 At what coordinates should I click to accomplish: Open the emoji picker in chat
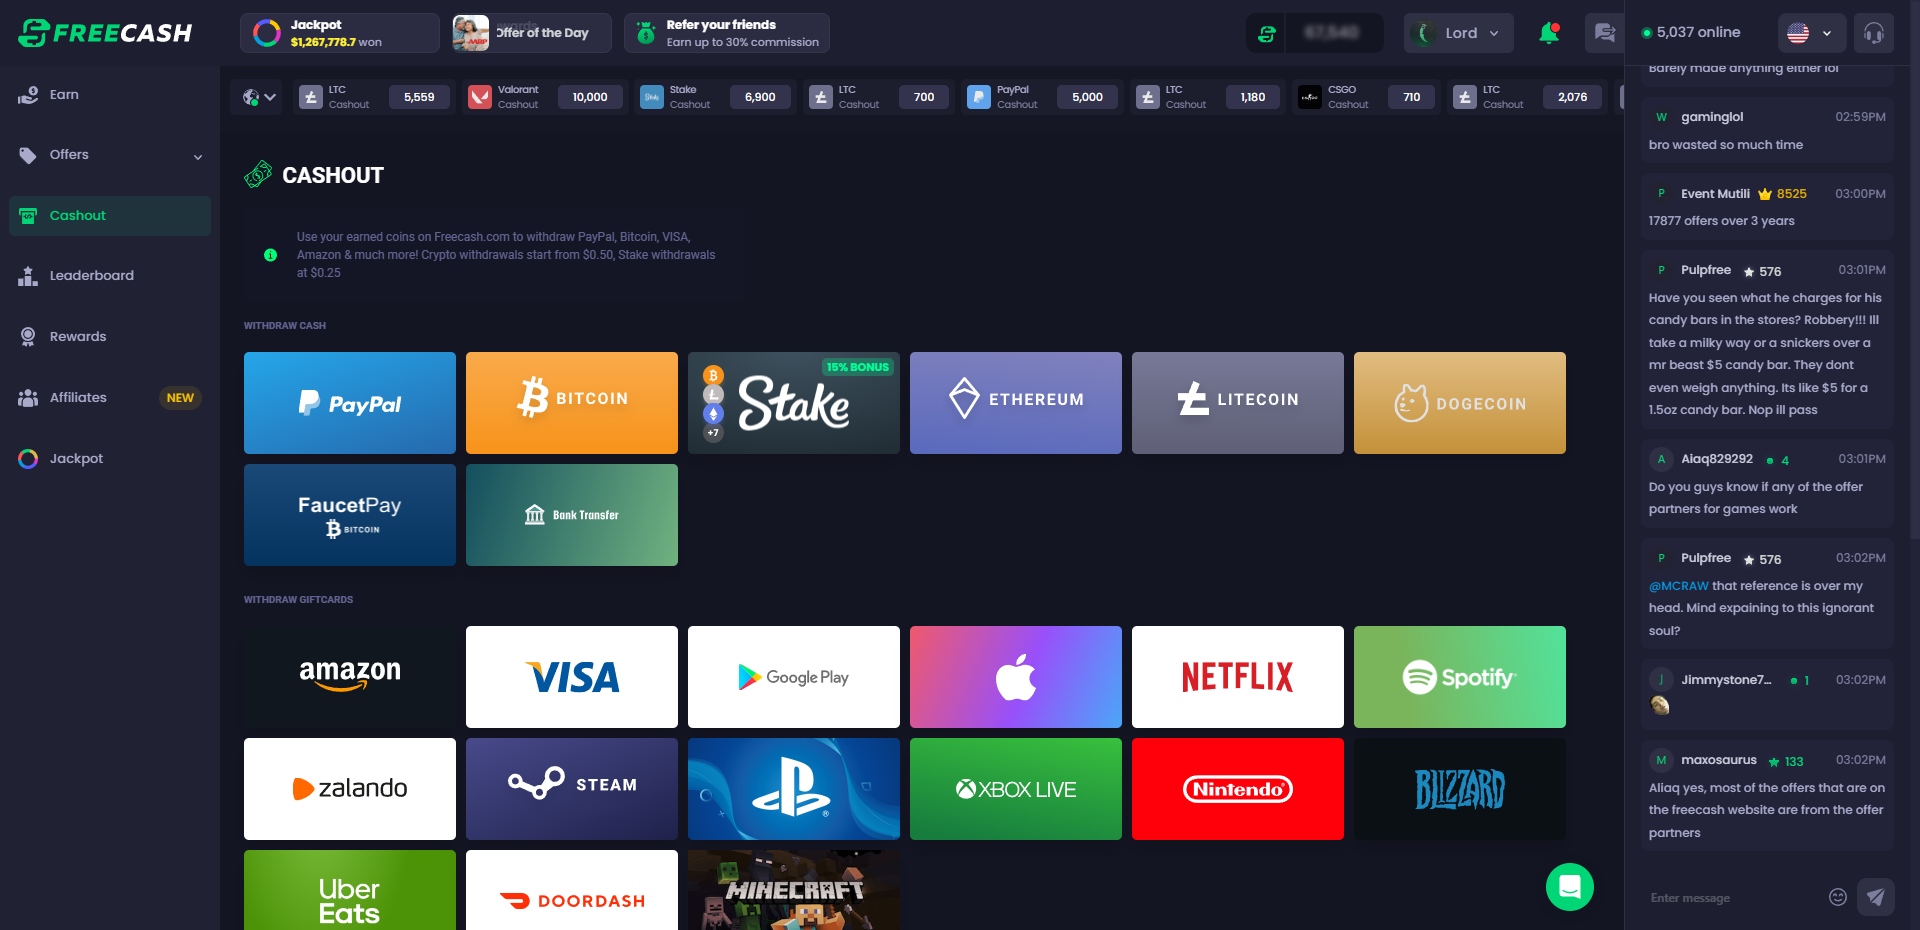point(1838,897)
